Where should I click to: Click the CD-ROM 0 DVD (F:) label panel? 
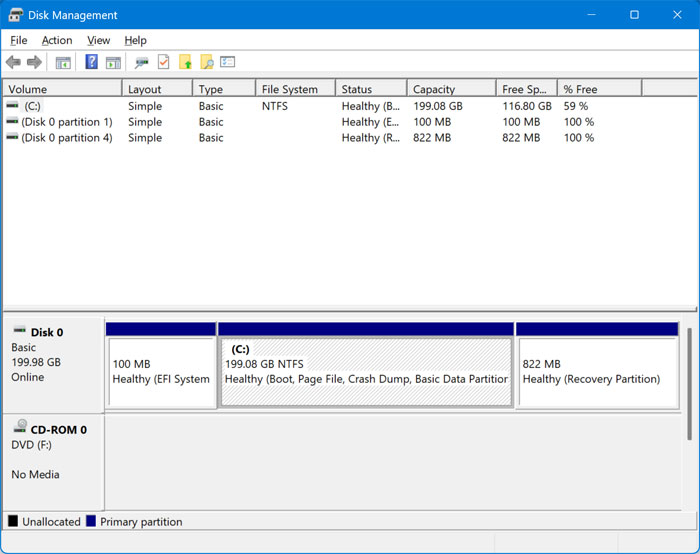point(54,462)
